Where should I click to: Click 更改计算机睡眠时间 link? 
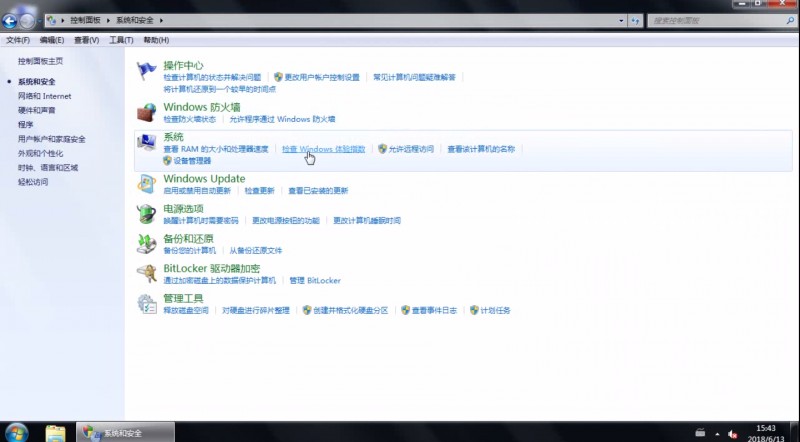pos(367,221)
